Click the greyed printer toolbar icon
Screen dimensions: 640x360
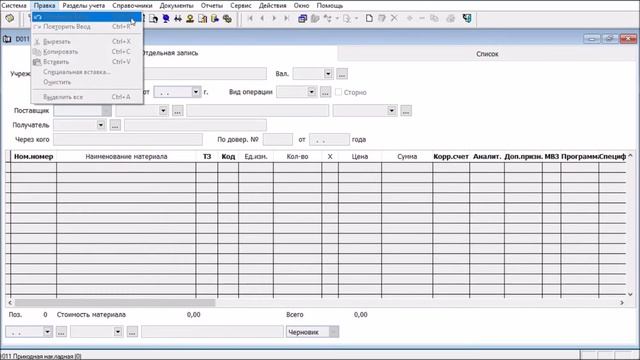[451, 18]
